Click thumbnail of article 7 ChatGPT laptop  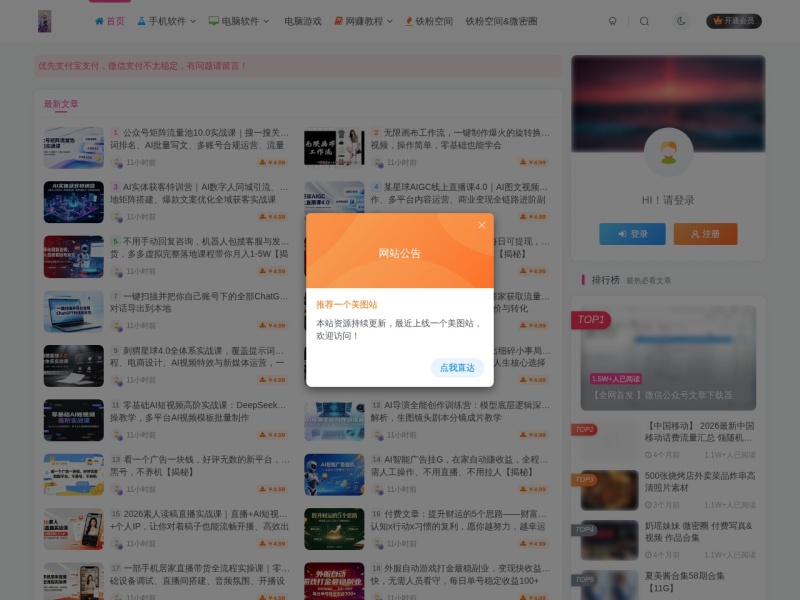pyautogui.click(x=73, y=311)
